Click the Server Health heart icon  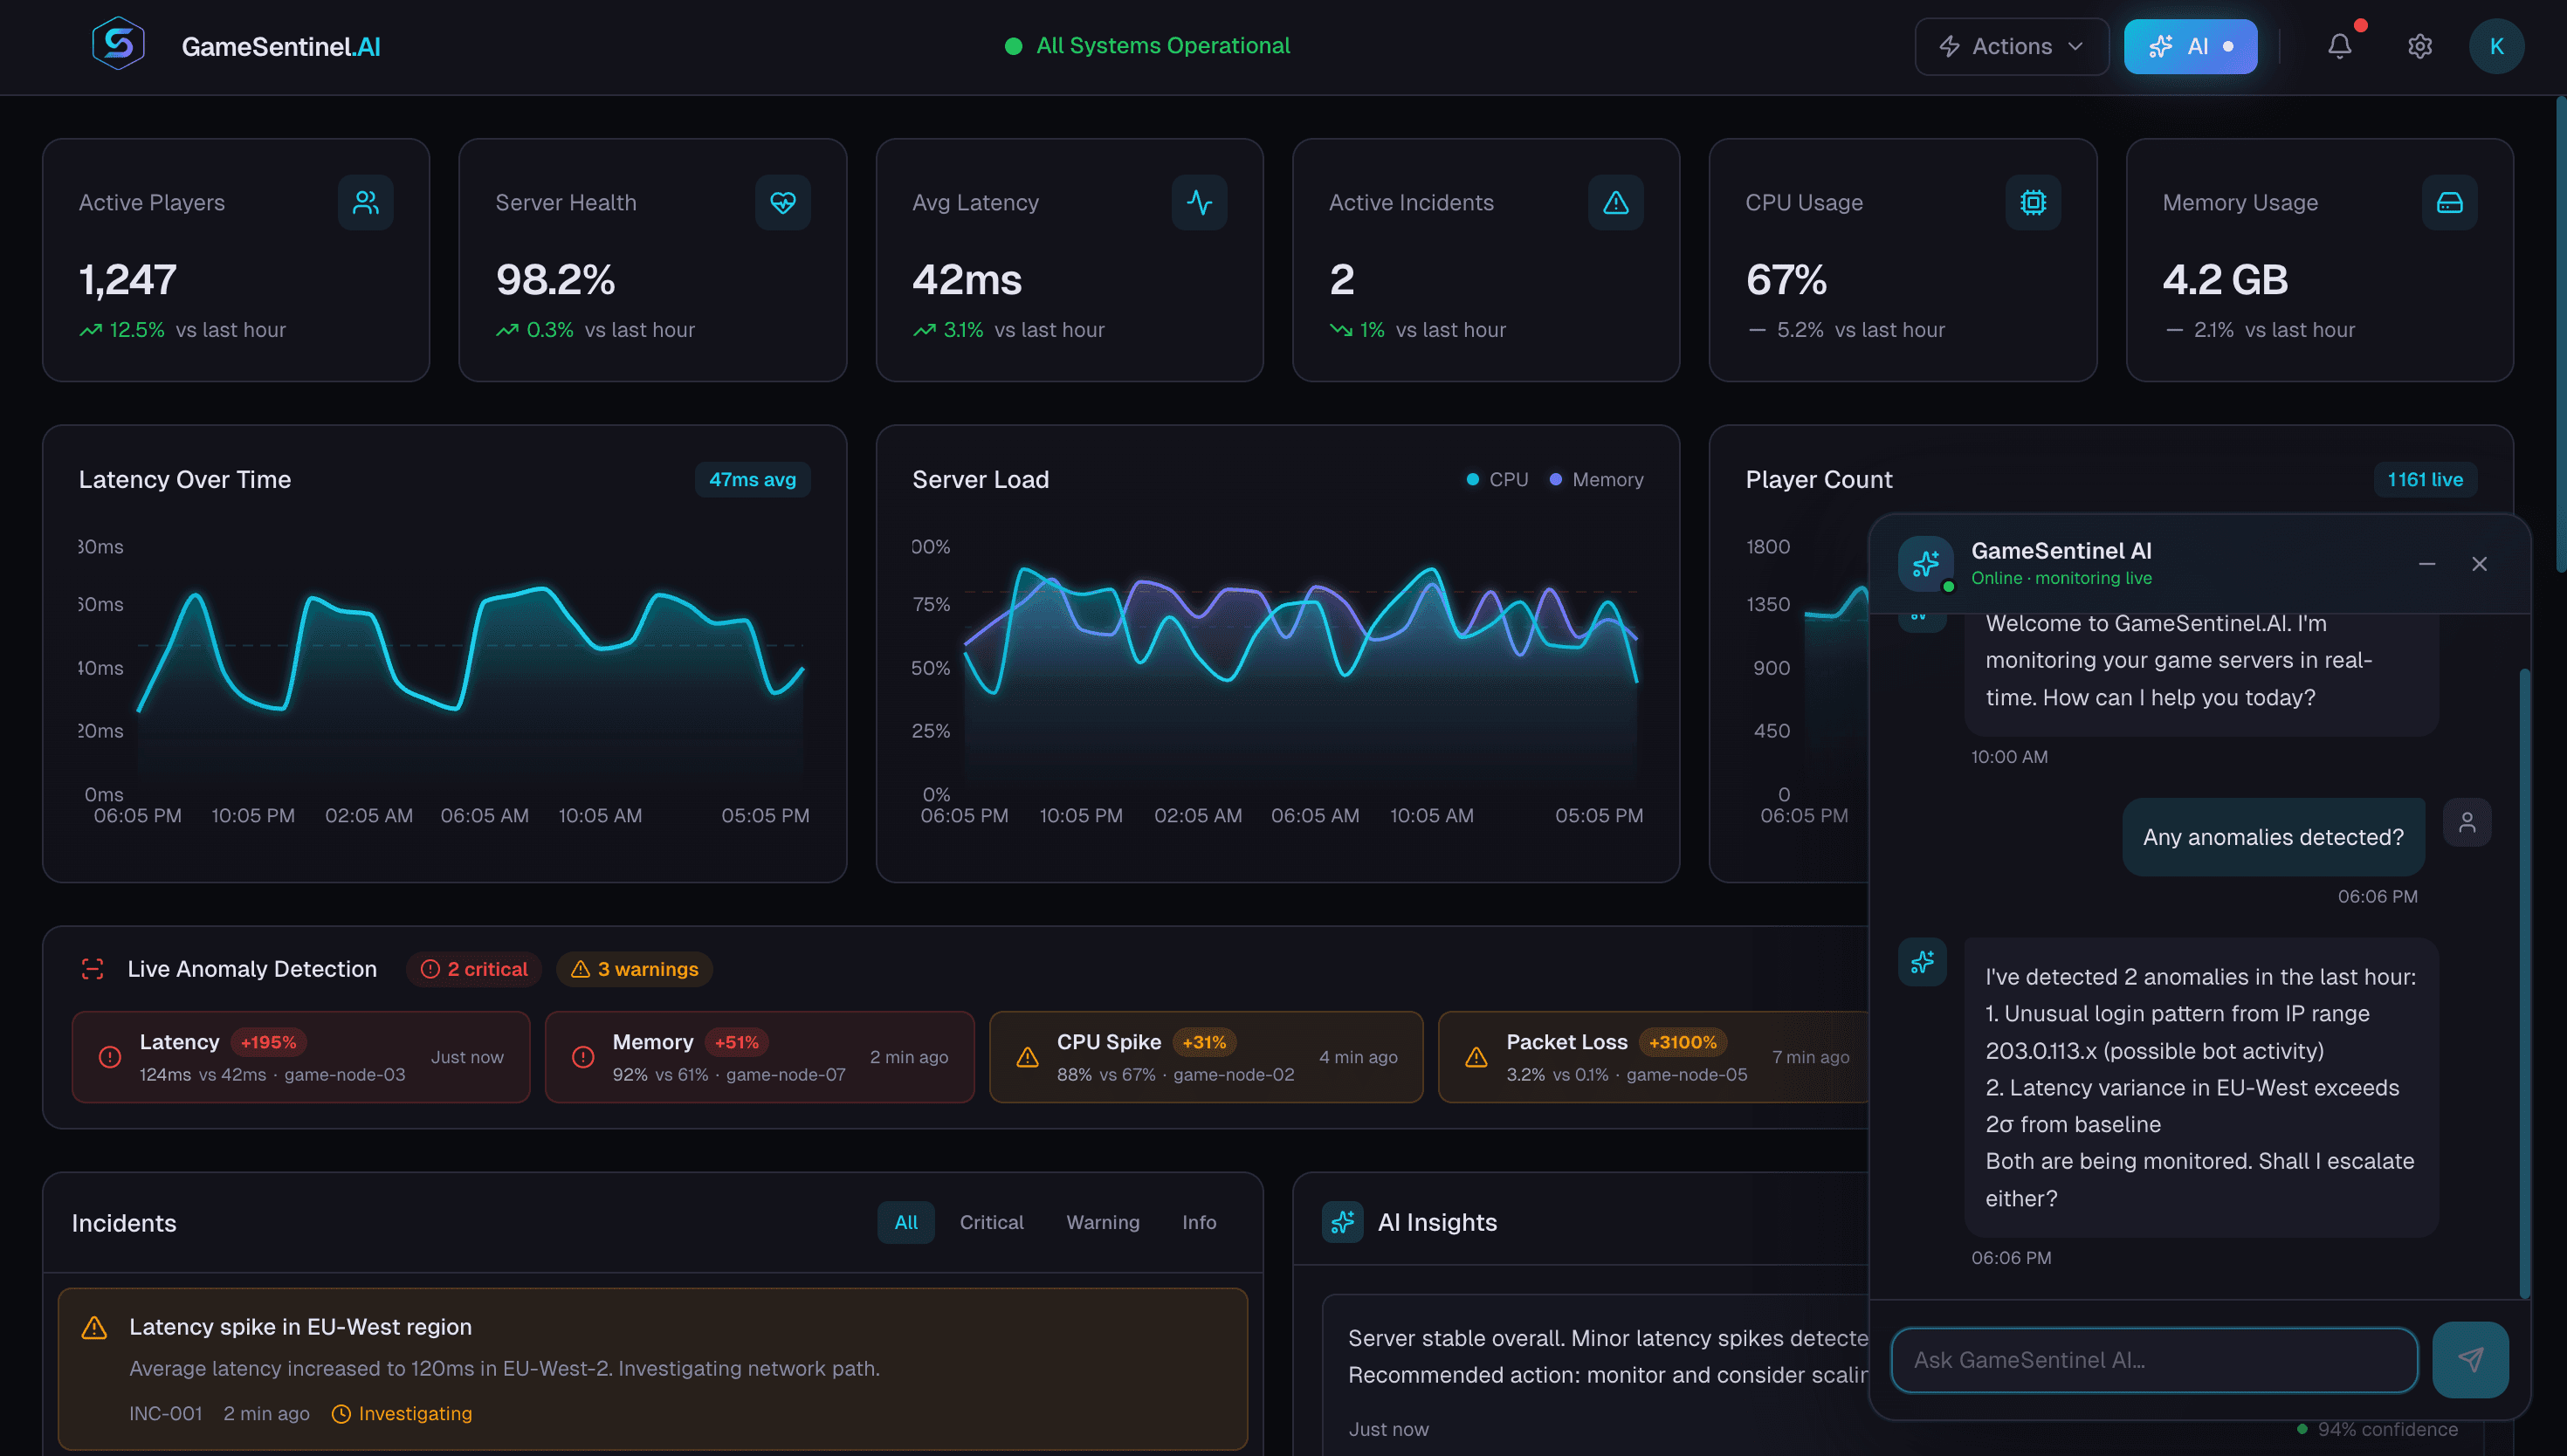[782, 202]
